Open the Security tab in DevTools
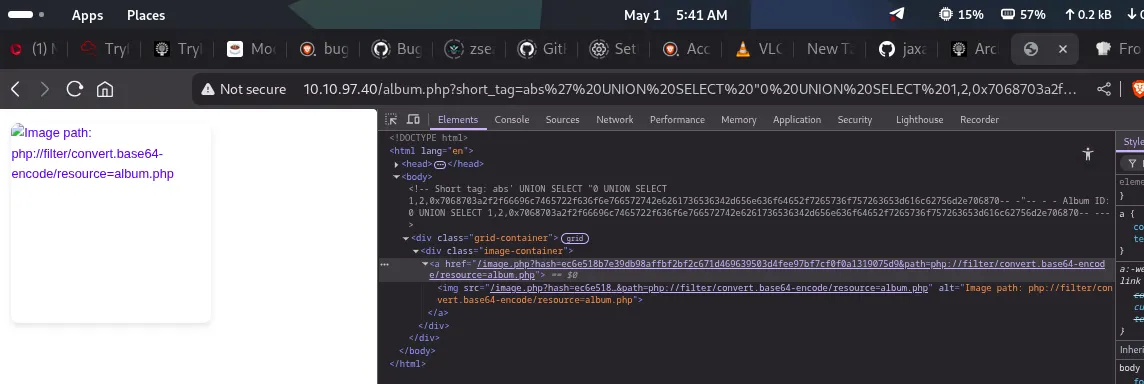Viewport: 1144px width, 384px height. tap(854, 120)
